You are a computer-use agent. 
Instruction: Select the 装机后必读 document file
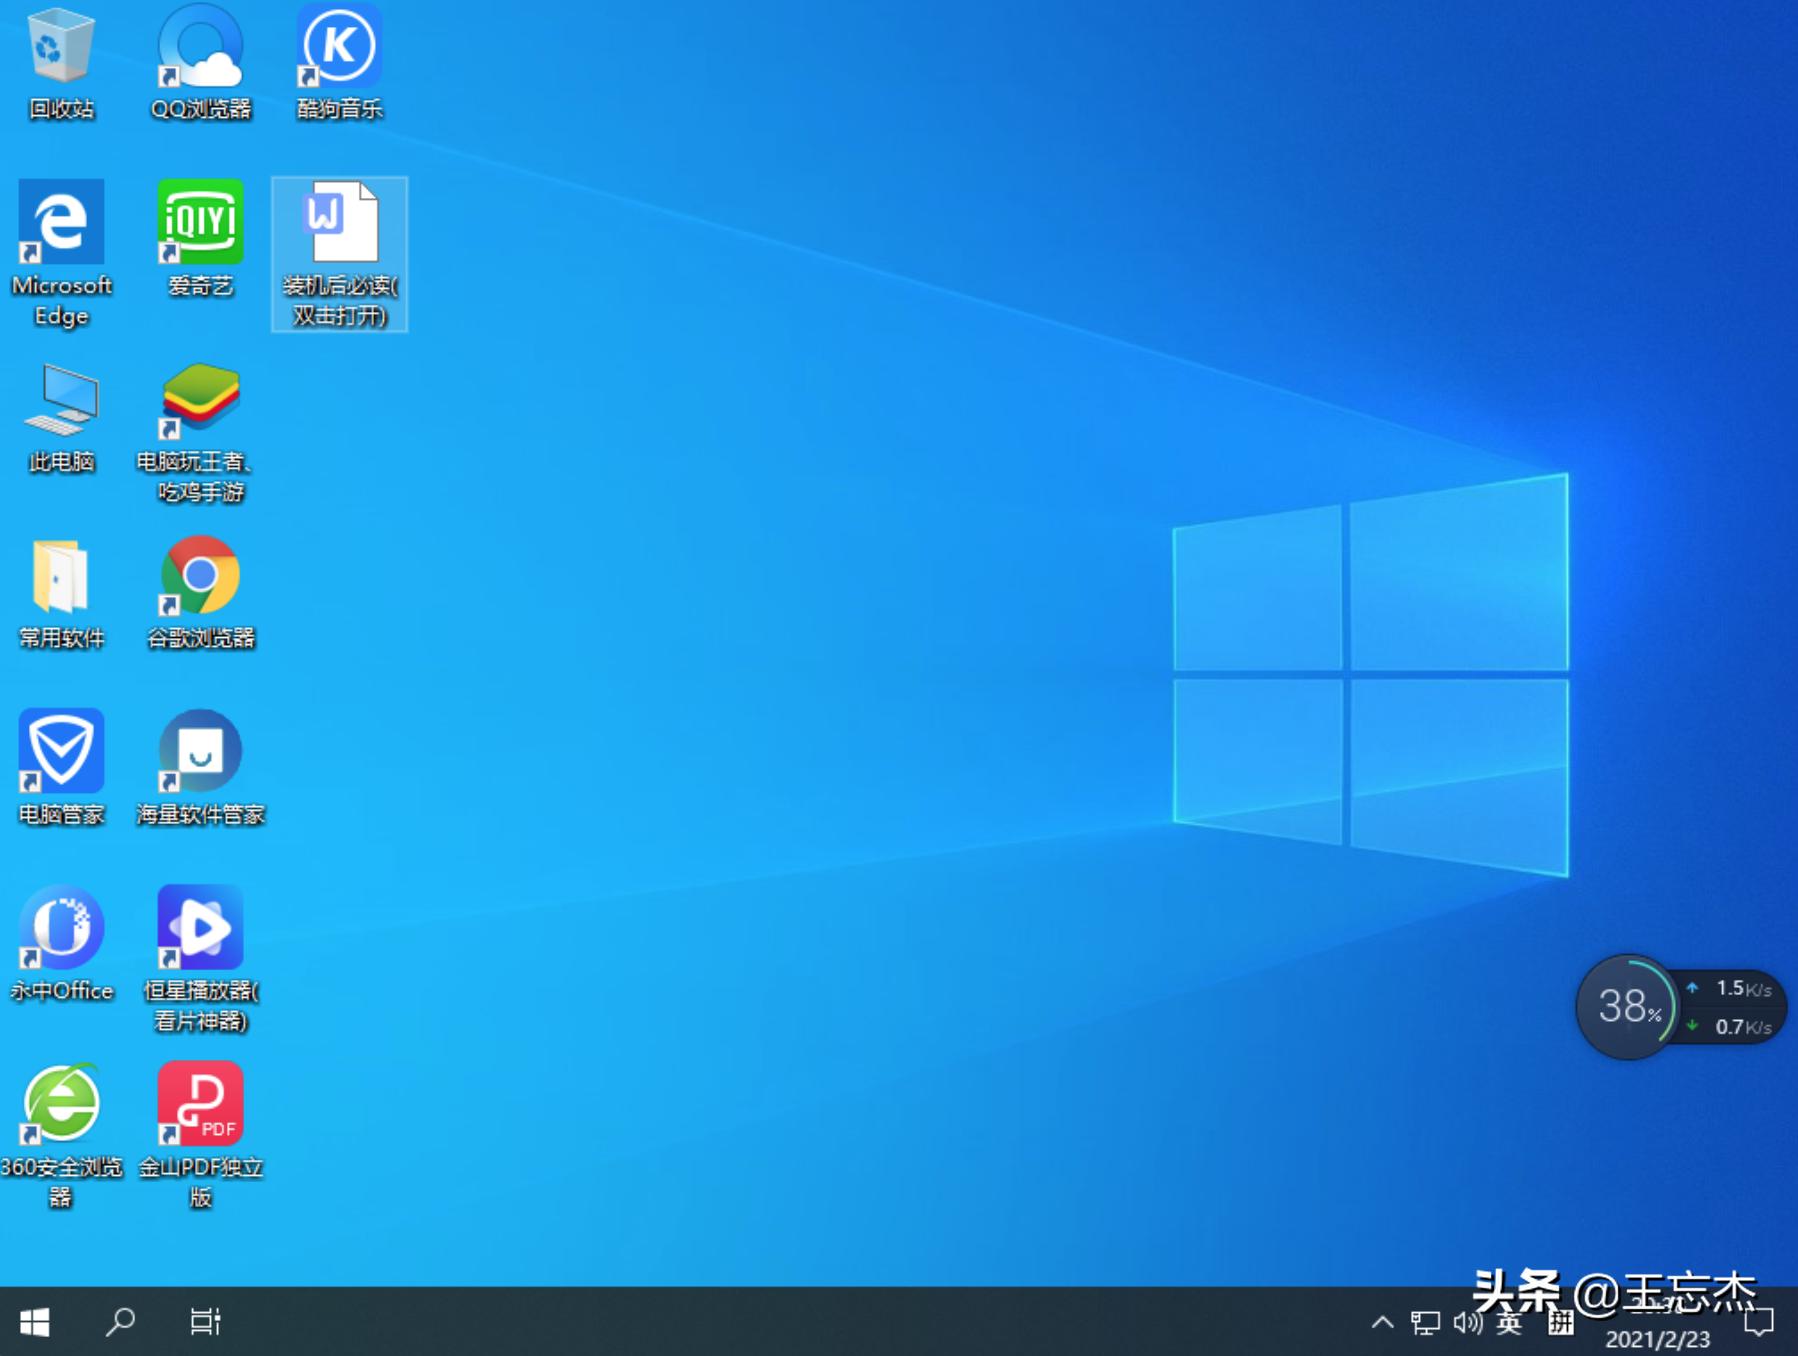339,224
